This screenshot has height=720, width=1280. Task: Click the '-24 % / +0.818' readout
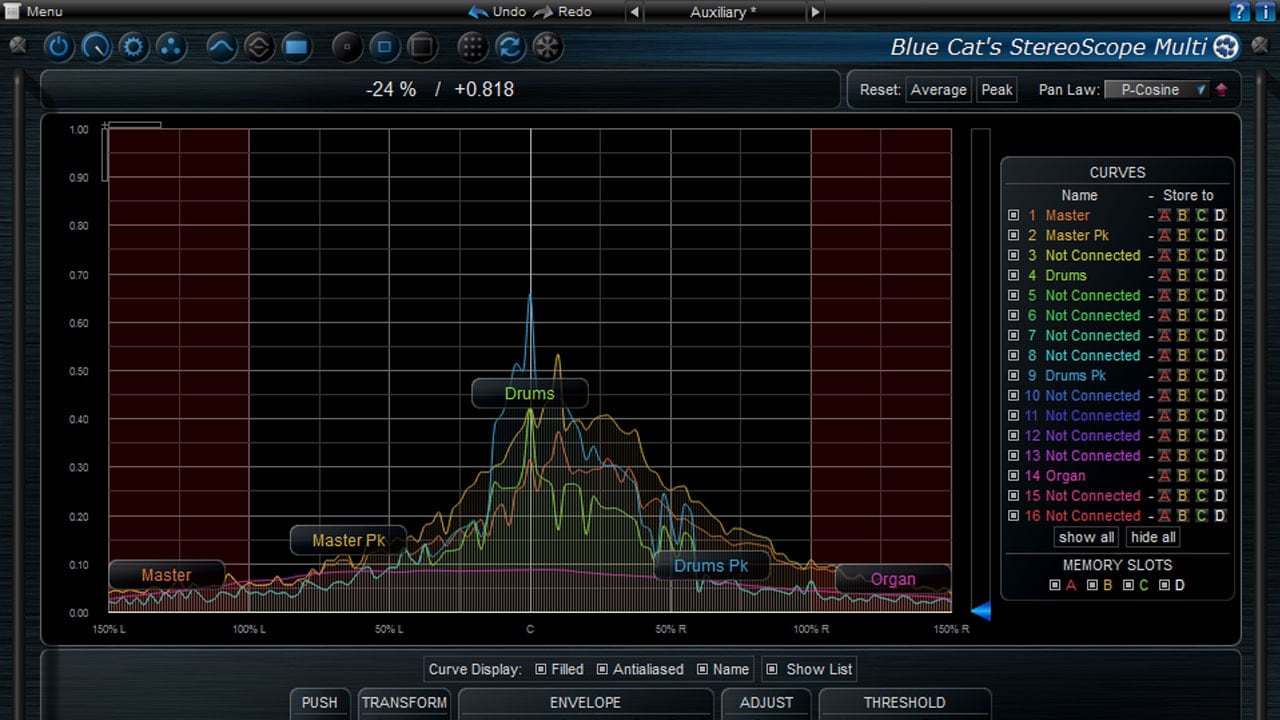click(x=440, y=89)
